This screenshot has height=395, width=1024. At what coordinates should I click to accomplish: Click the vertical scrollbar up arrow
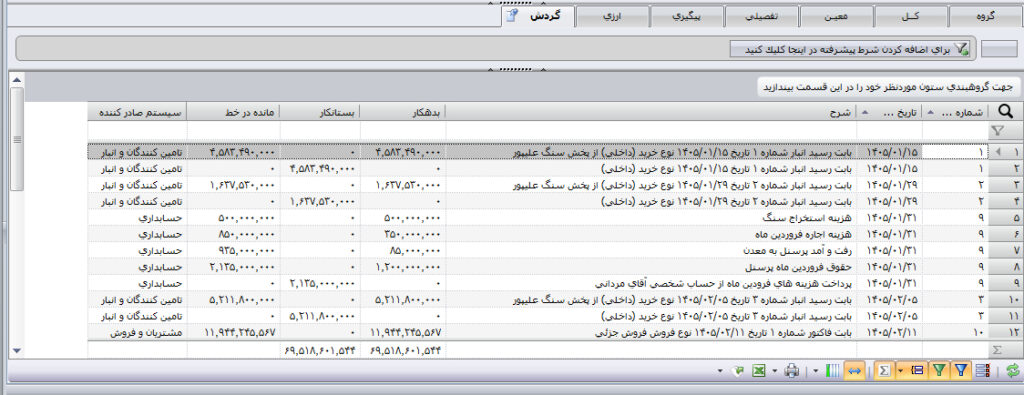point(17,80)
